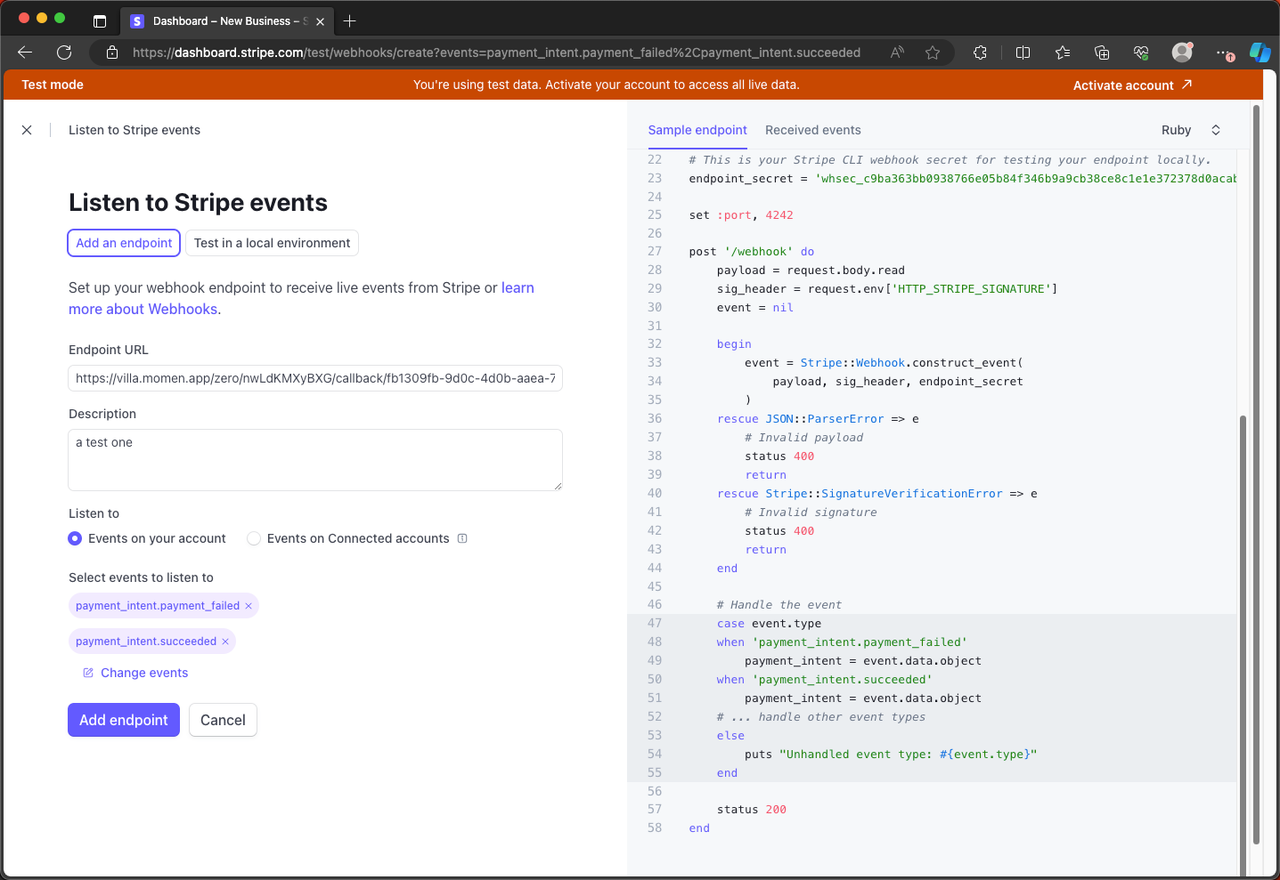Screen dimensions: 1280x880
Task: Click 'status 200' code line
Action: click(x=752, y=810)
